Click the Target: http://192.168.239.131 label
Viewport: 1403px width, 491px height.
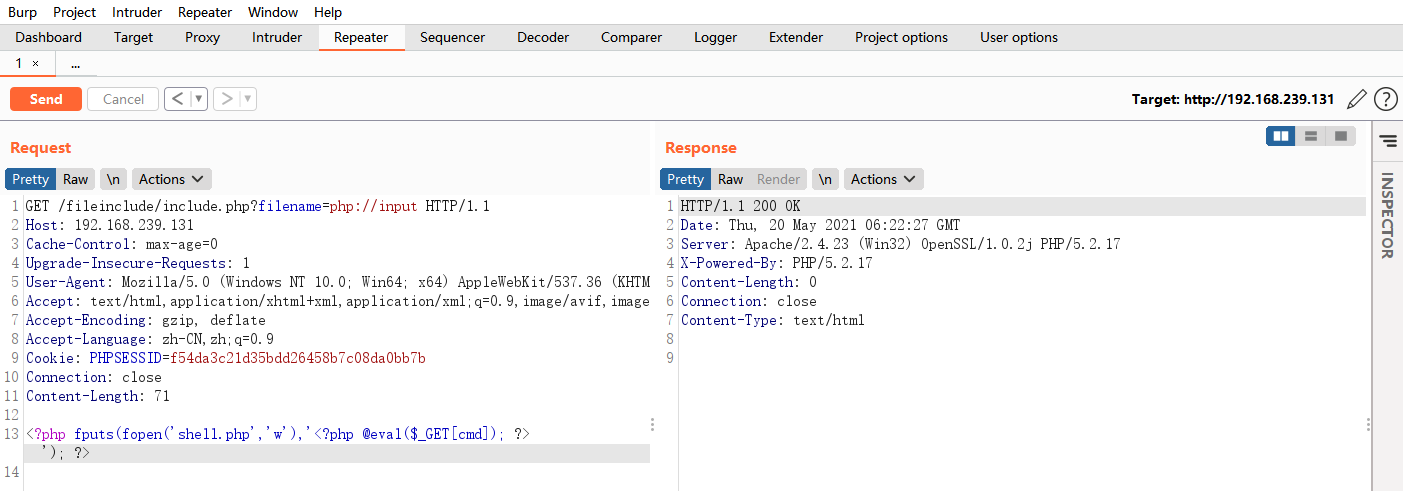[x=1233, y=99]
